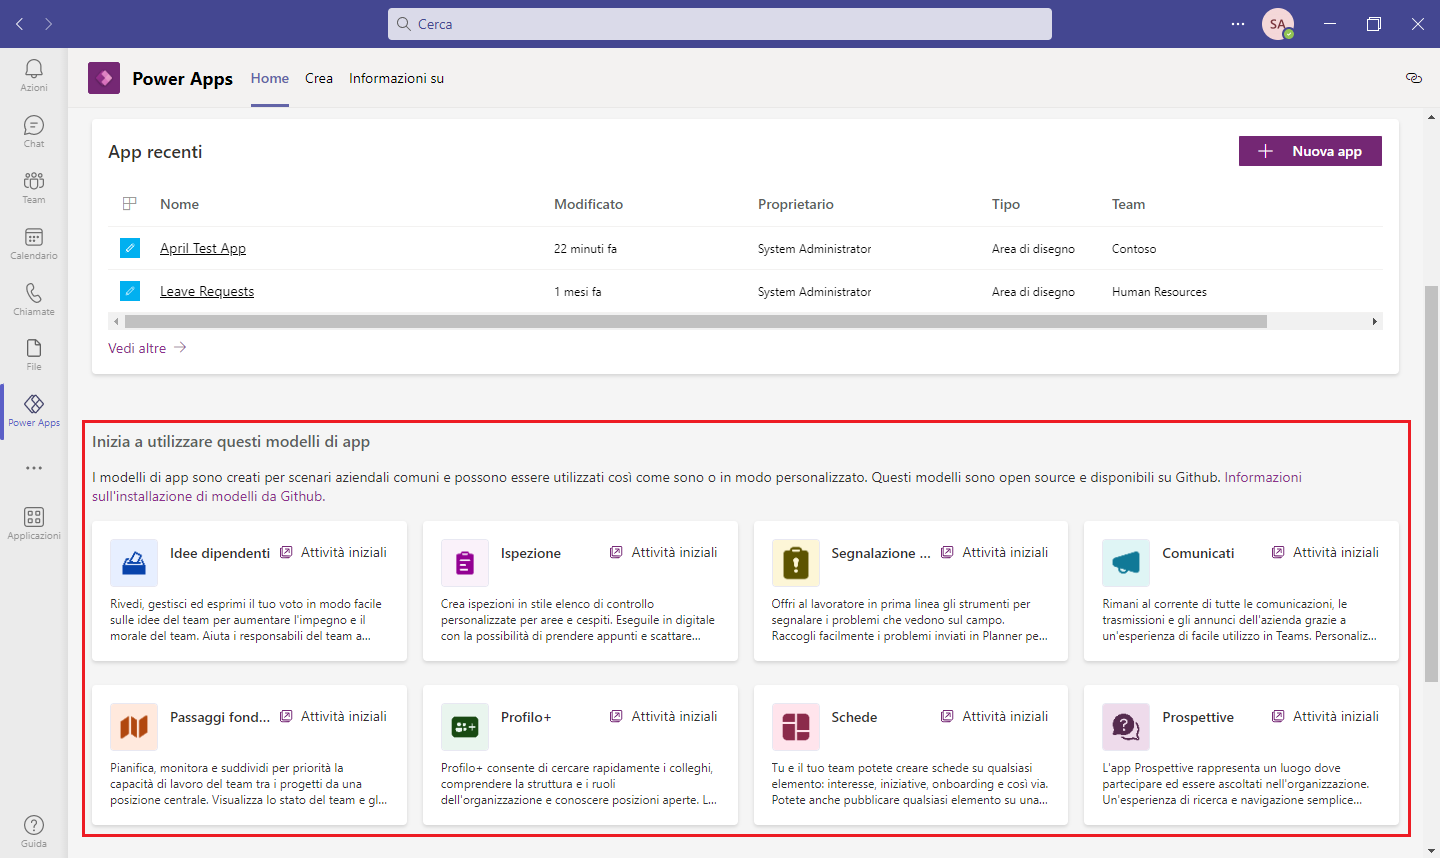Viewport: 1440px width, 858px height.
Task: Open Chiamate in the sidebar
Action: (x=34, y=299)
